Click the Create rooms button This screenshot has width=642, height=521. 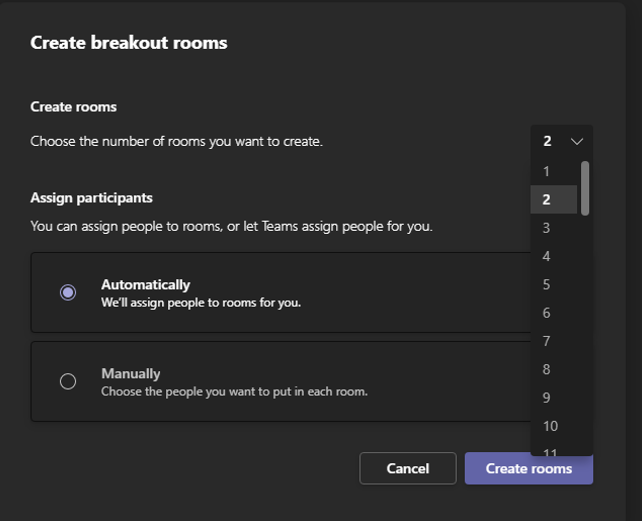pyautogui.click(x=528, y=468)
